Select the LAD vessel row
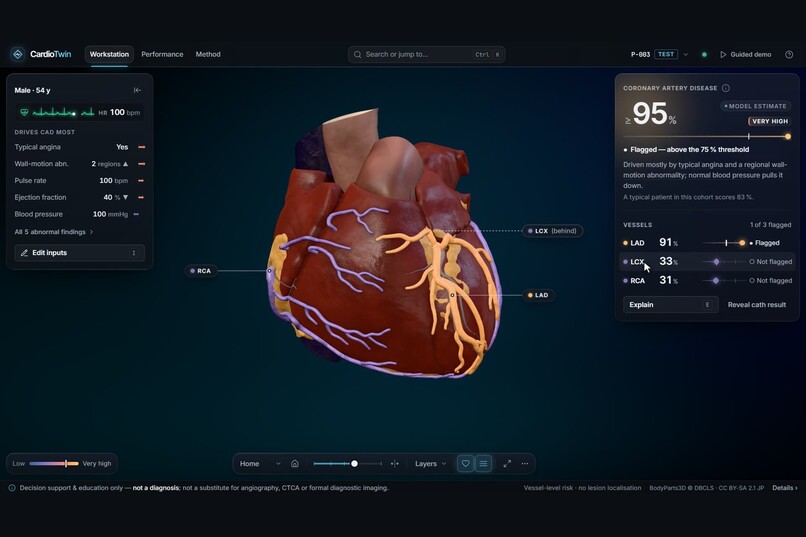Screen dimensions: 806x537 click(x=707, y=243)
